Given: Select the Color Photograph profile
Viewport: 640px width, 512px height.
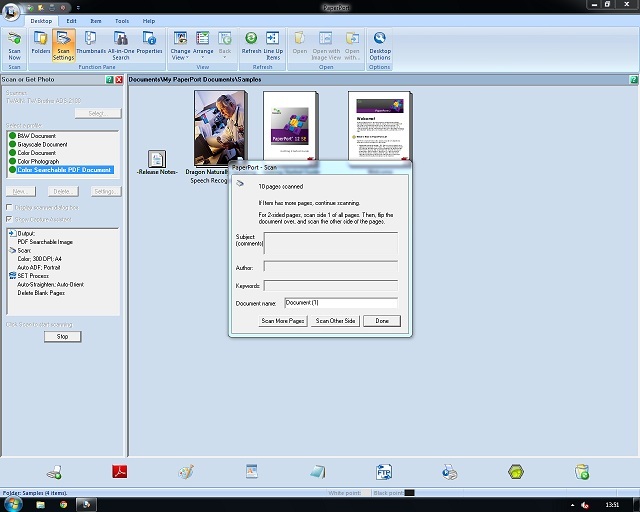Looking at the screenshot, I should [x=38, y=161].
